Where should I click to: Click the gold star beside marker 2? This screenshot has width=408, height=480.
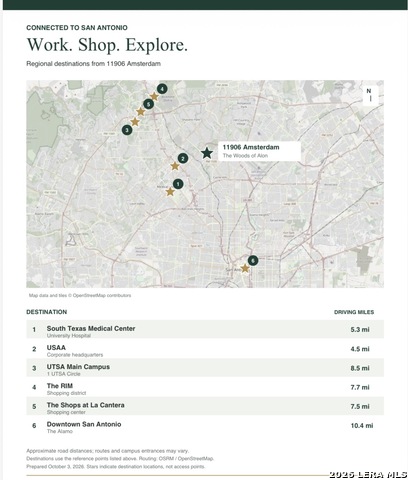(x=175, y=166)
